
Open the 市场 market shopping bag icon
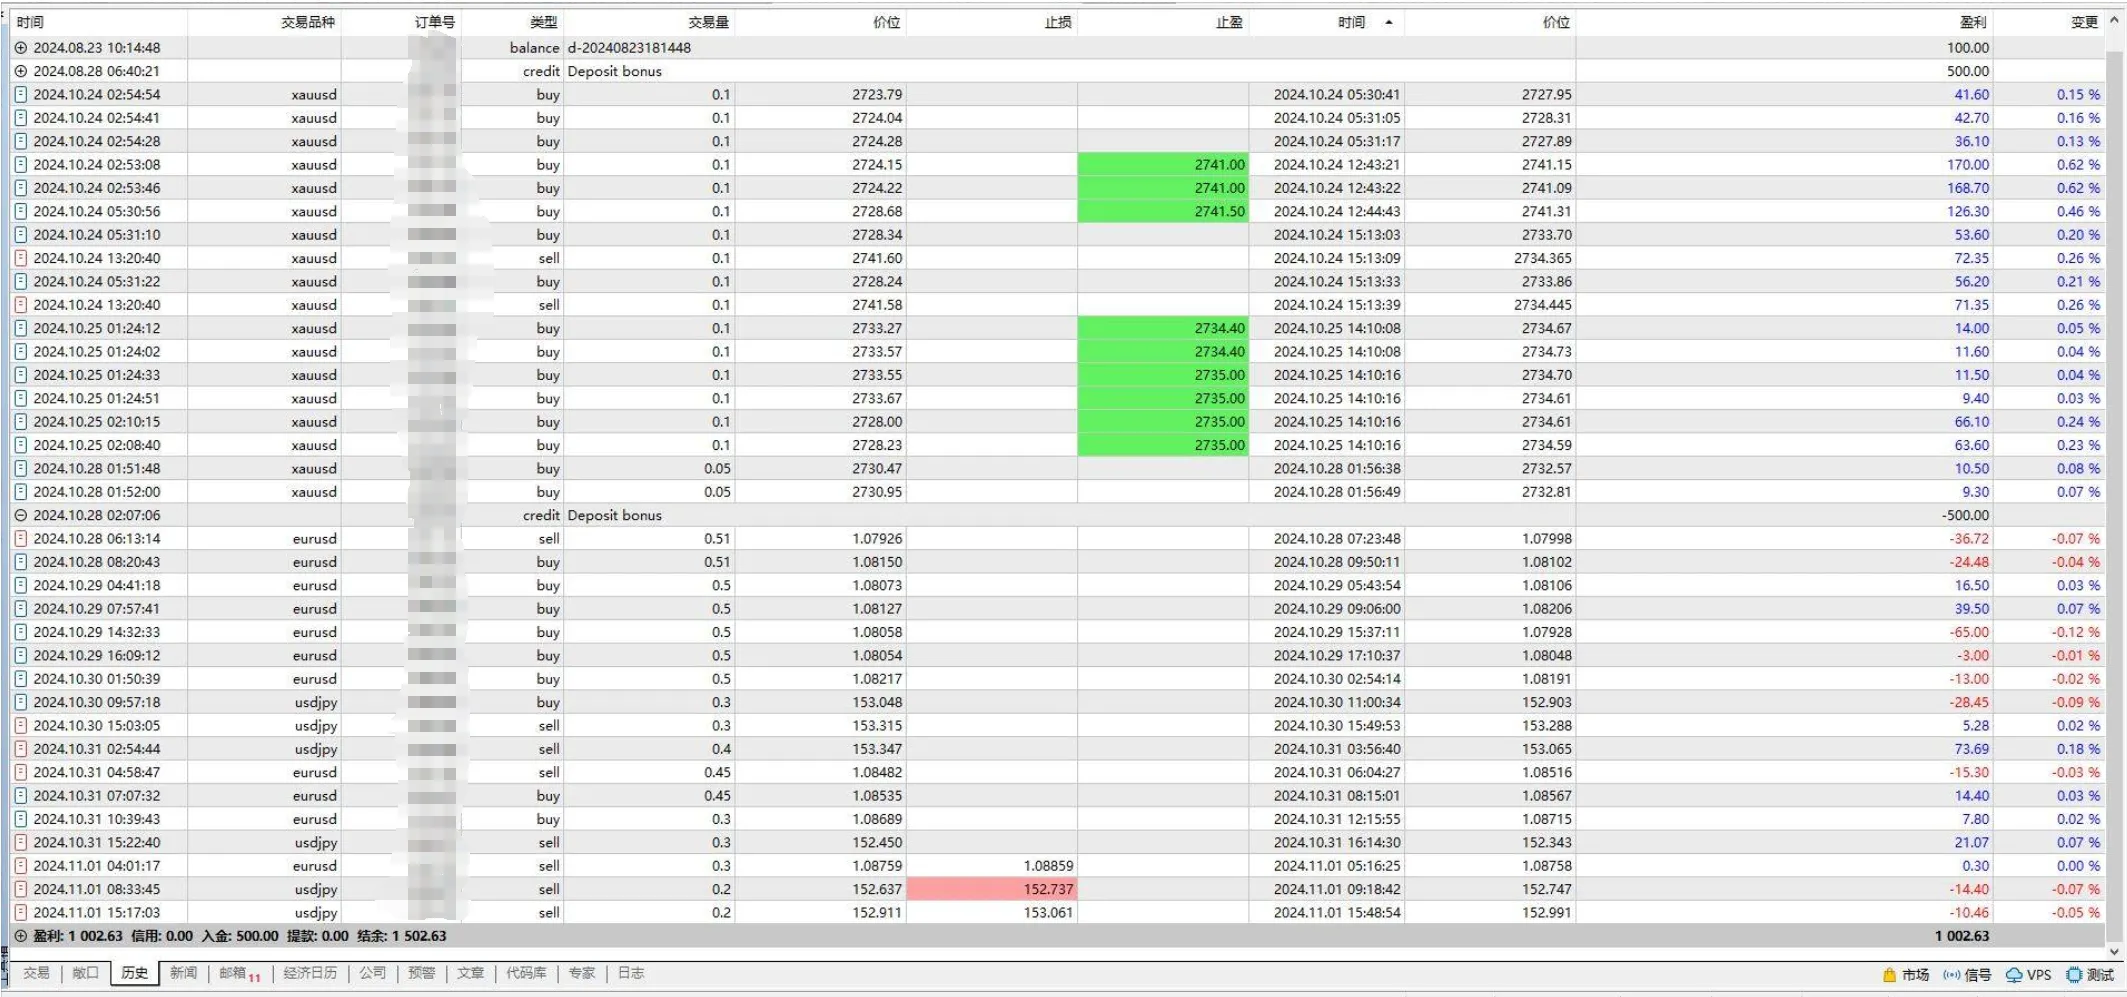1889,975
